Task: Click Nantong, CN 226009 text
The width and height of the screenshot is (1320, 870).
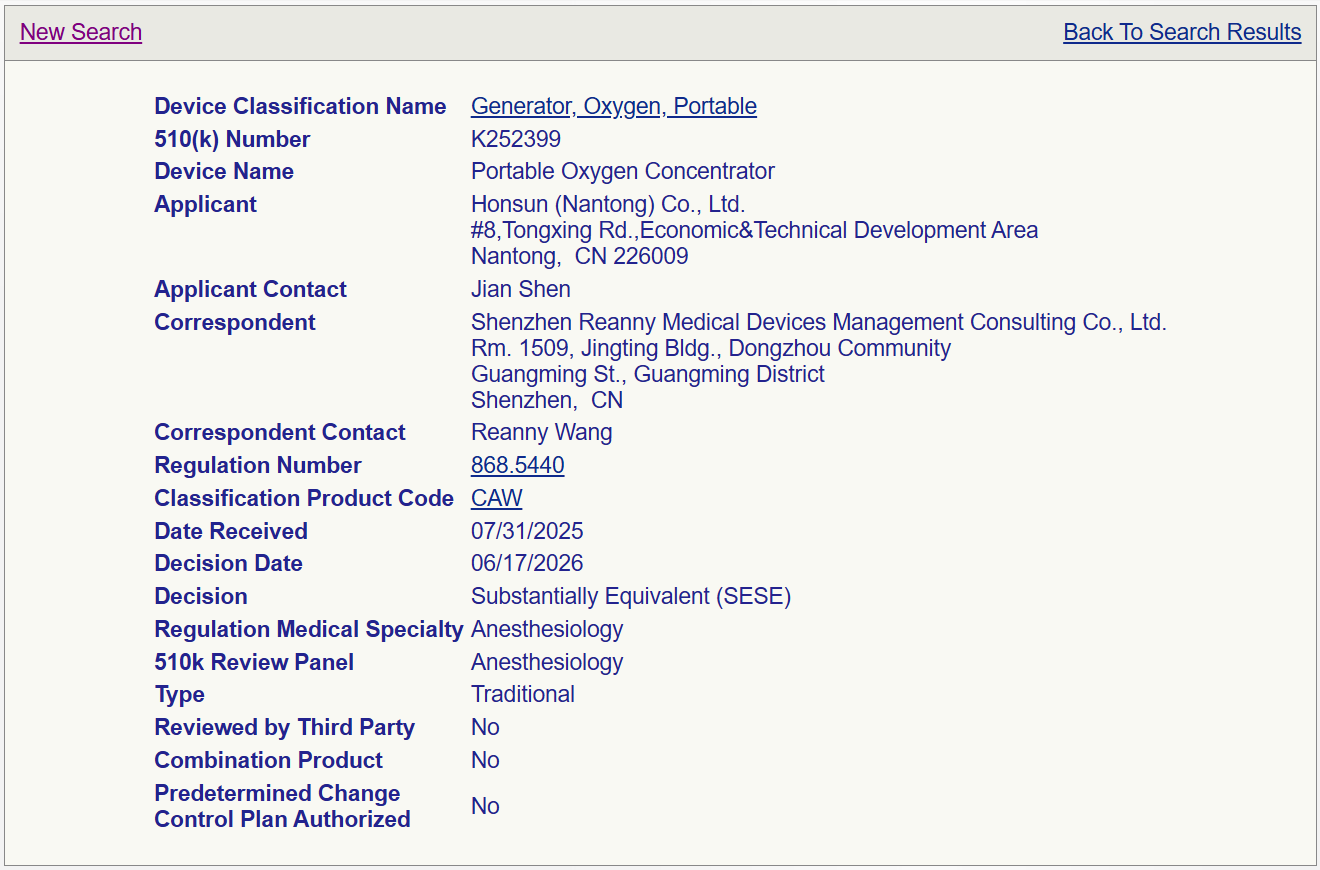Action: pos(580,256)
